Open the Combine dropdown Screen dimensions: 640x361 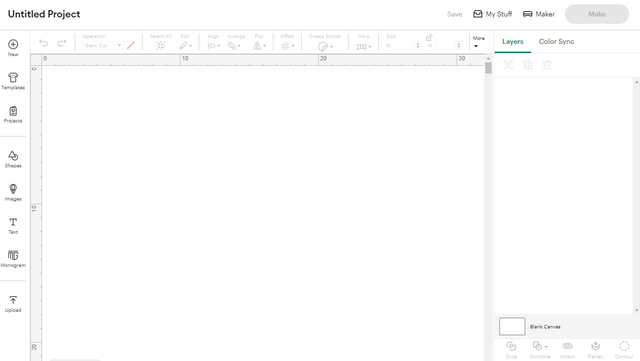pos(540,350)
